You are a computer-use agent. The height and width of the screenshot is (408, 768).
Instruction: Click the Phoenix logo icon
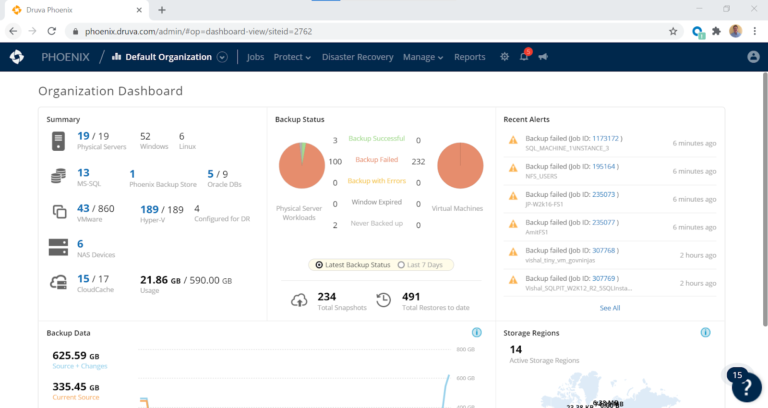pos(16,57)
